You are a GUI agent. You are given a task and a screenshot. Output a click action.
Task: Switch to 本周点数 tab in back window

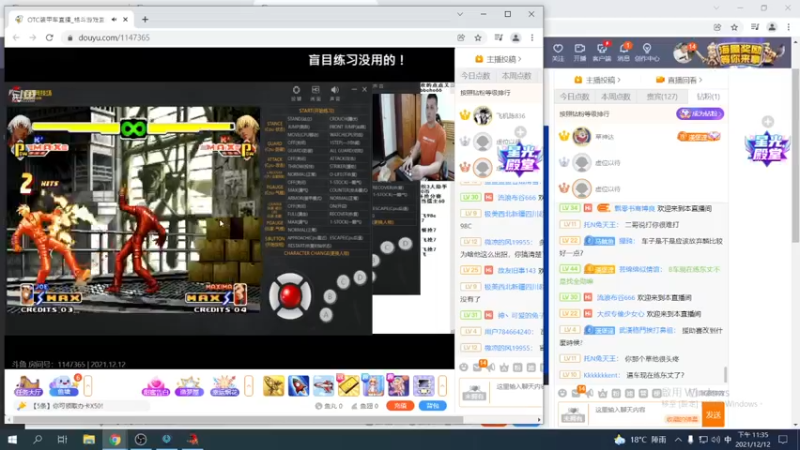(616, 96)
